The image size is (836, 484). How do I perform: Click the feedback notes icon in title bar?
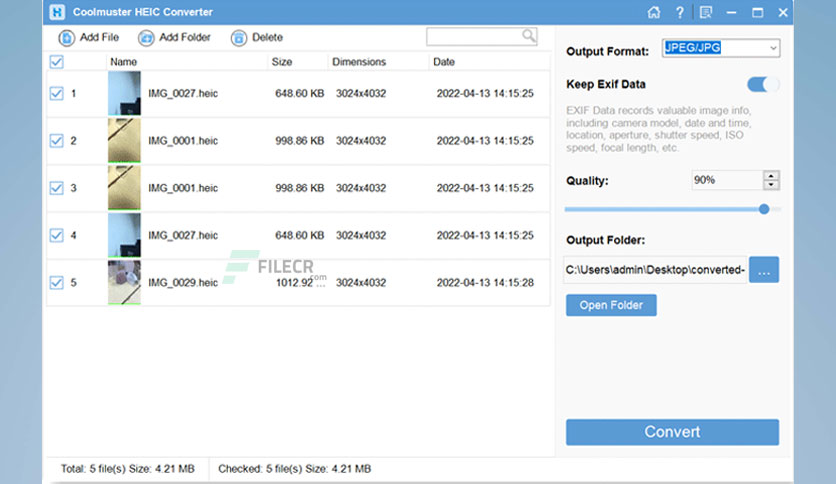706,12
